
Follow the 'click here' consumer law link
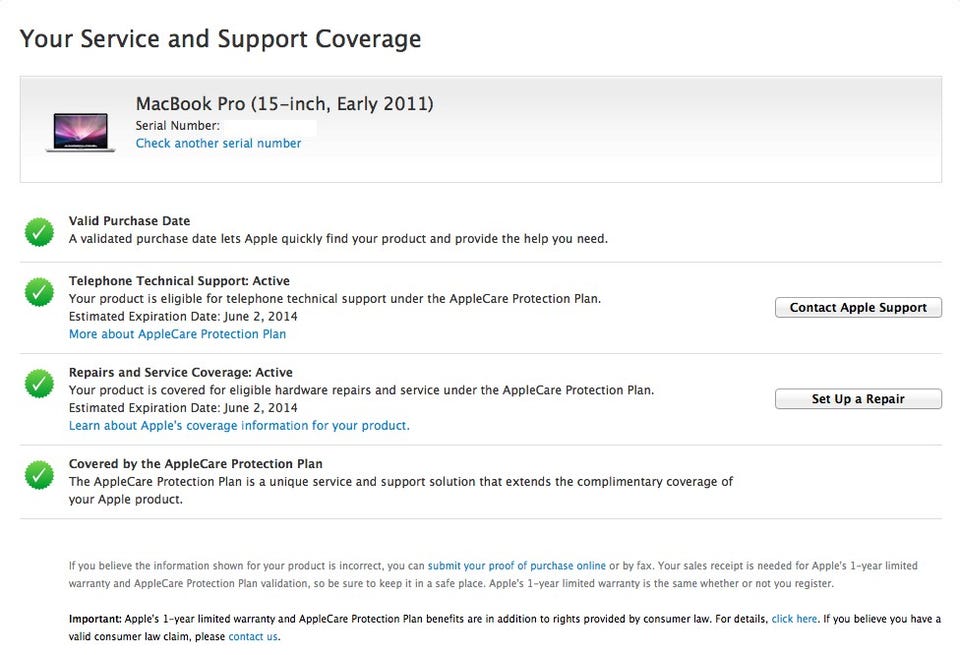[x=794, y=619]
